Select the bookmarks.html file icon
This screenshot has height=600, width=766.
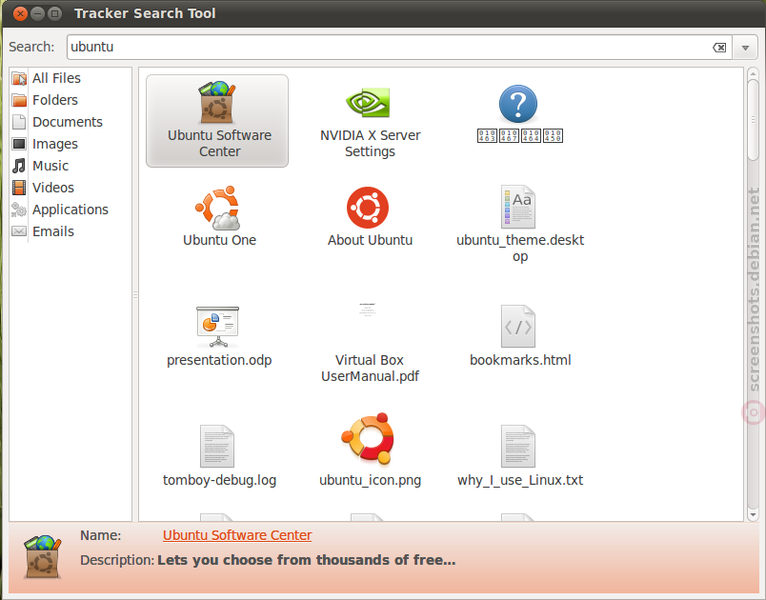[518, 326]
